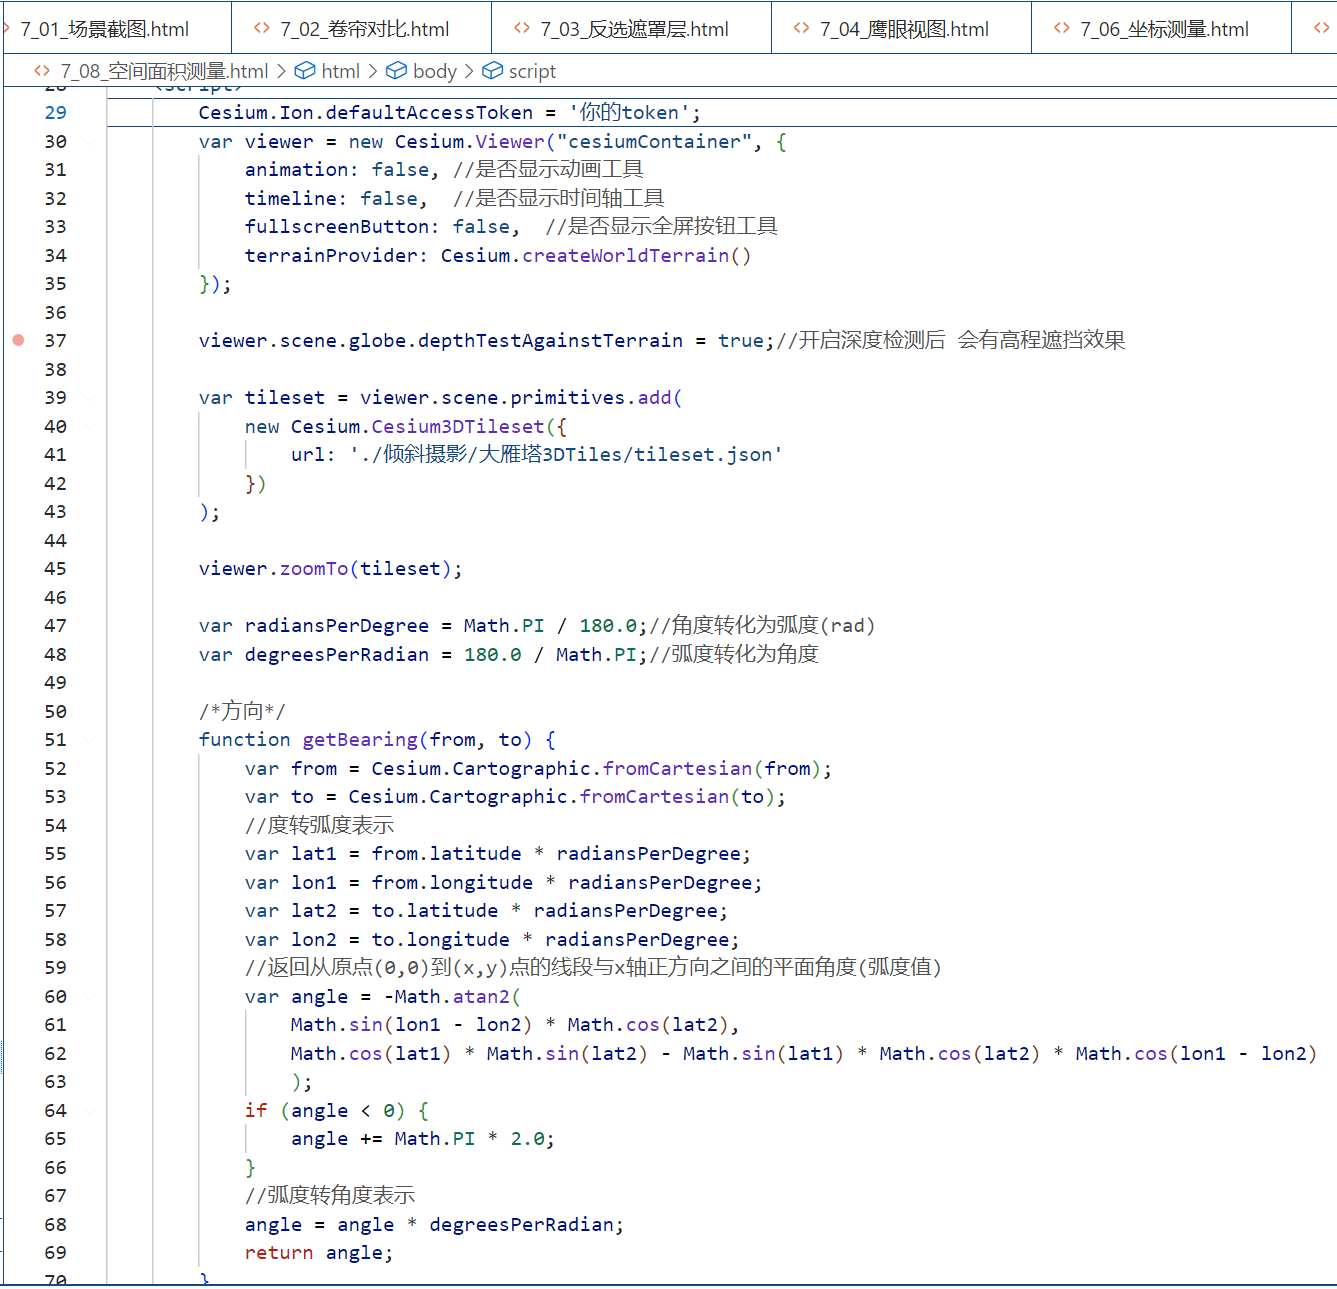This screenshot has height=1289, width=1337.
Task: Collapse the viewer block at line 30
Action: 90,141
